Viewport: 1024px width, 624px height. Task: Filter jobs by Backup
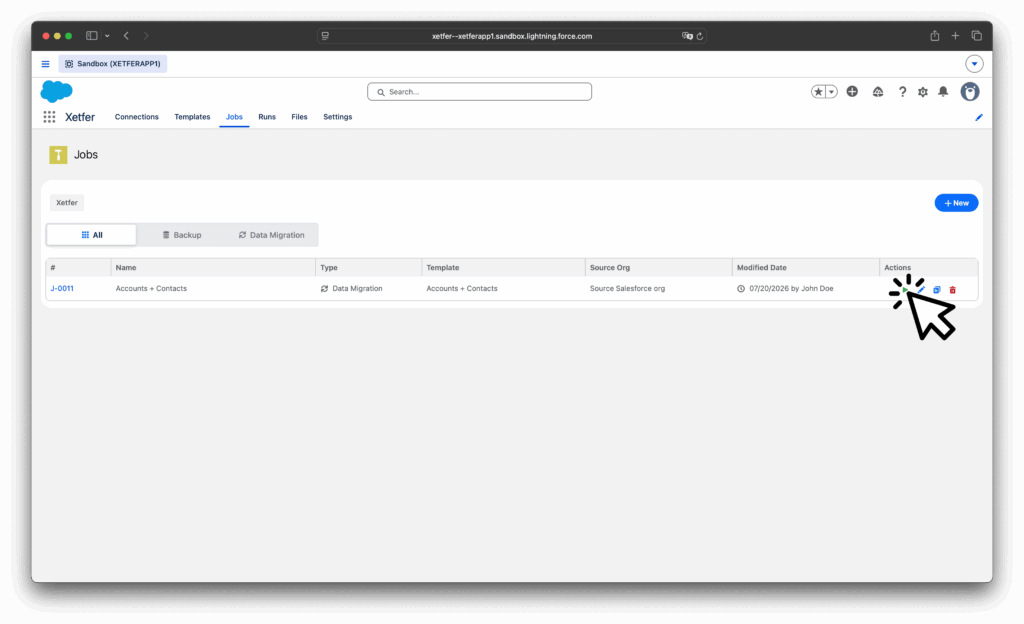[182, 235]
